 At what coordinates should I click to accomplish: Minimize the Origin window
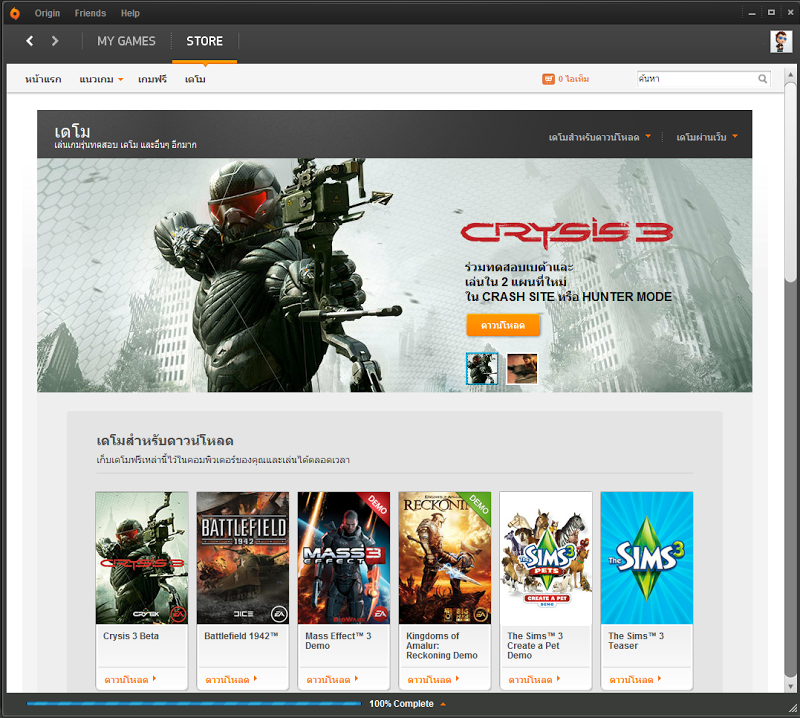752,13
